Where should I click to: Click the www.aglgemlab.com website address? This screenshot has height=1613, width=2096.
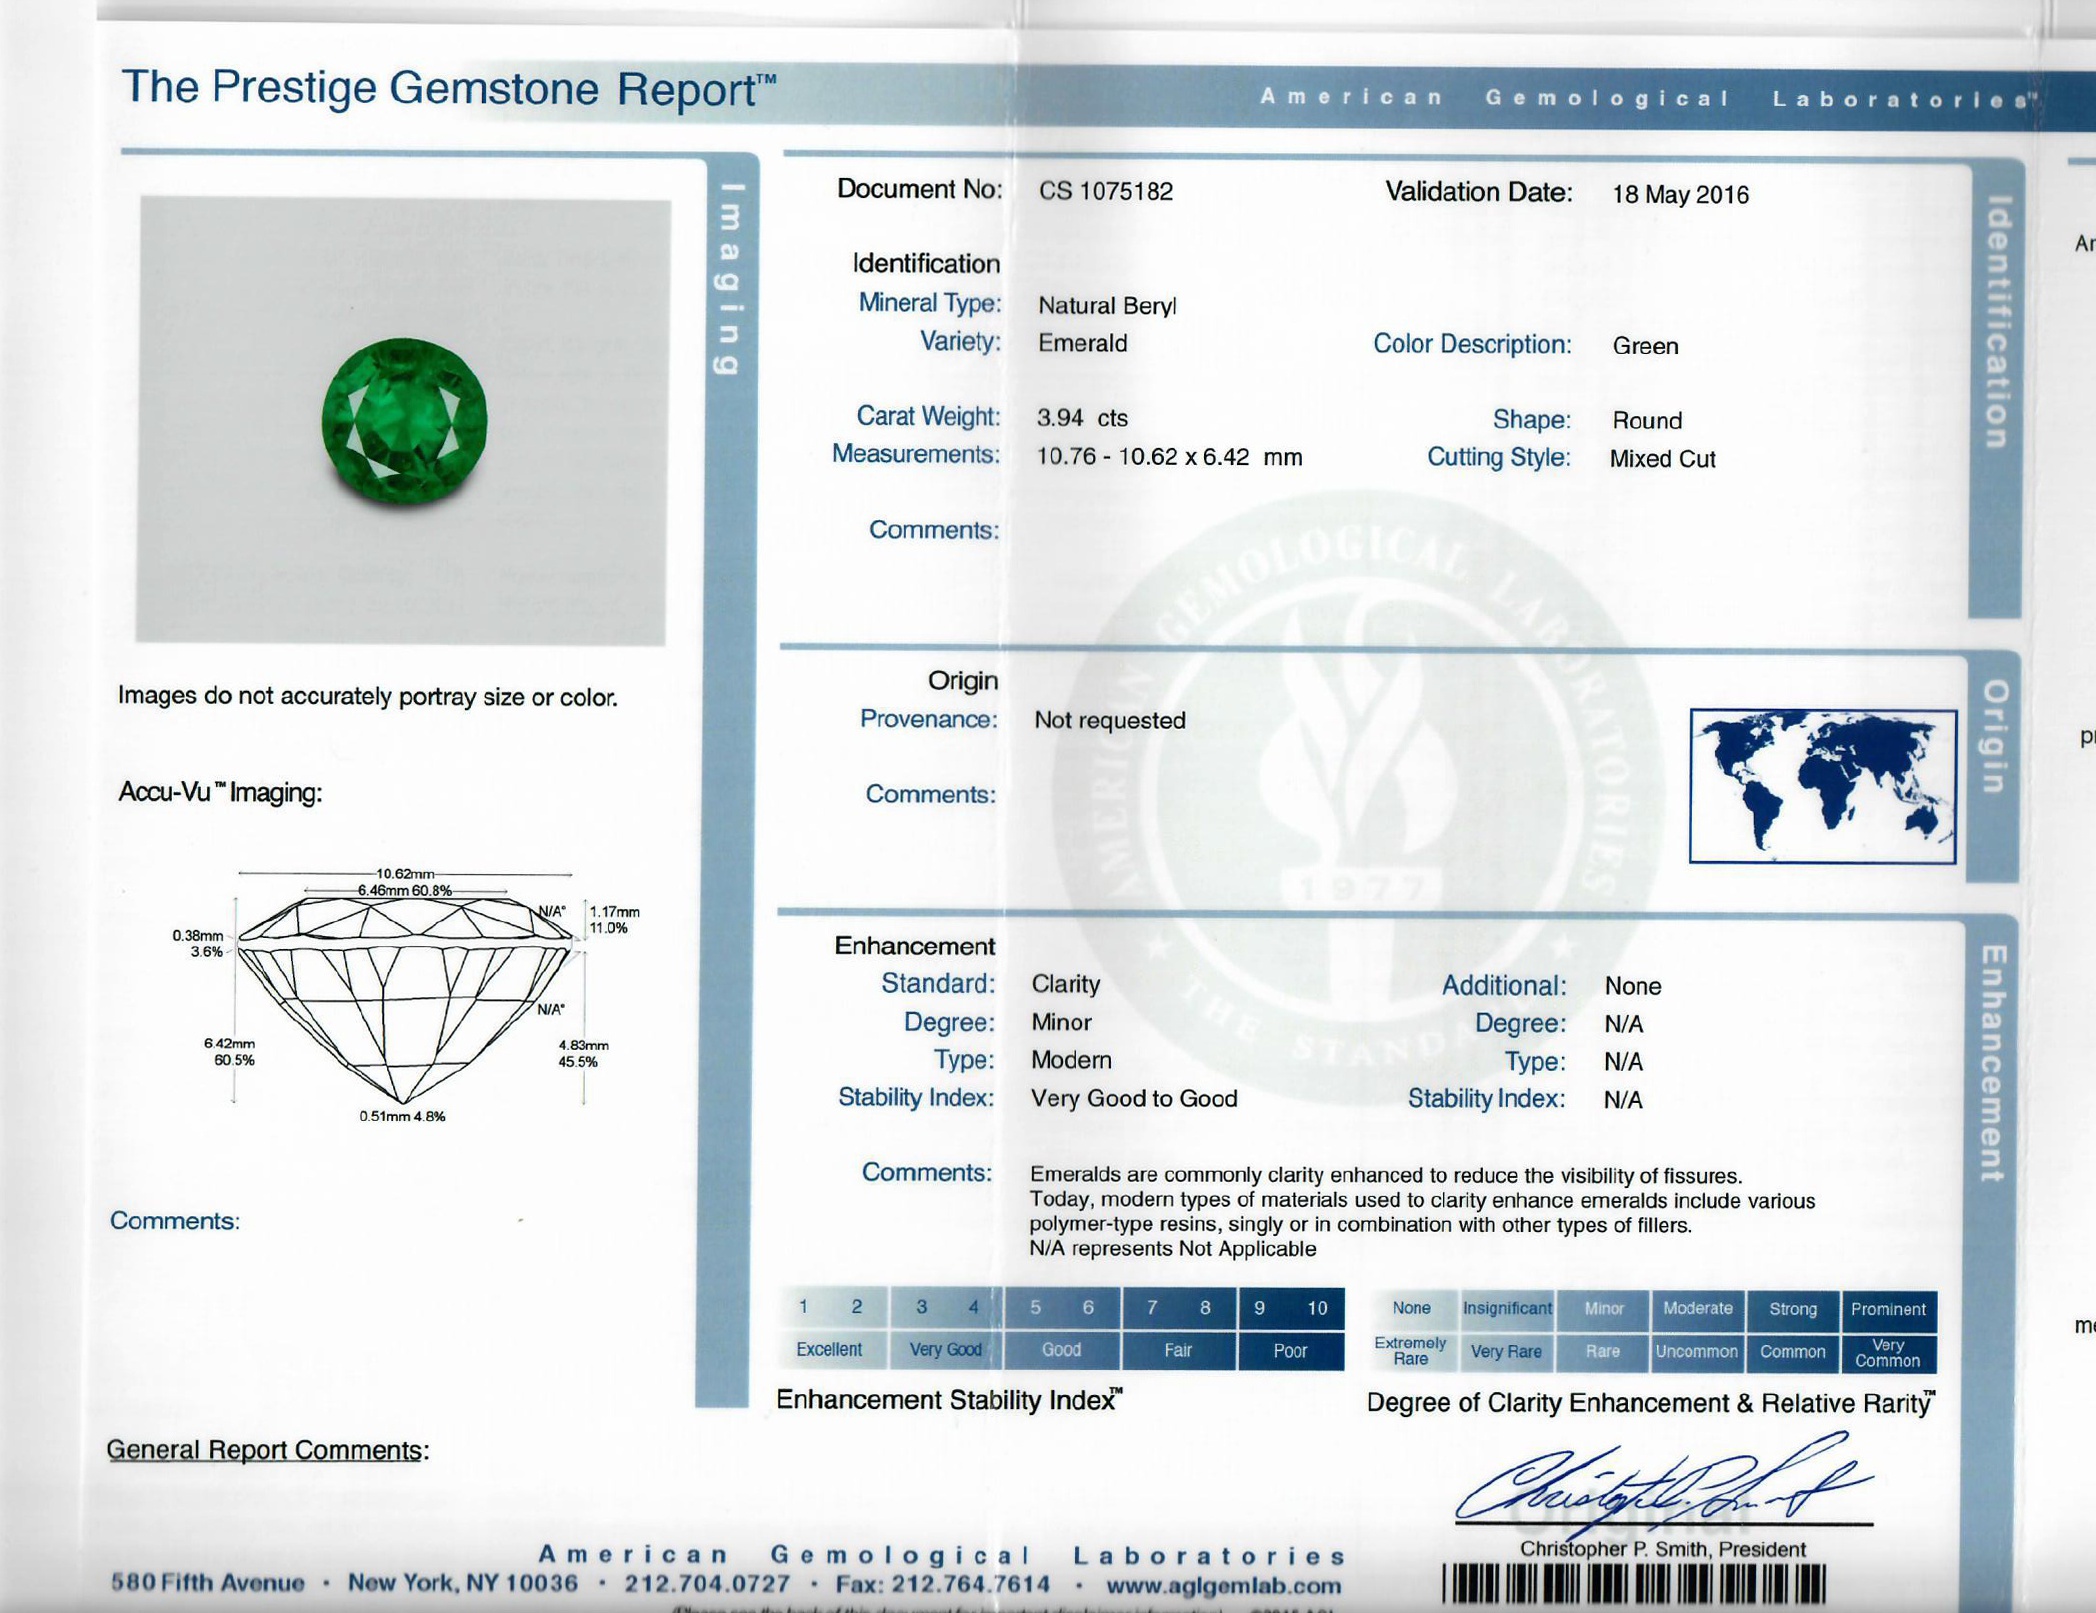click(x=1224, y=1585)
